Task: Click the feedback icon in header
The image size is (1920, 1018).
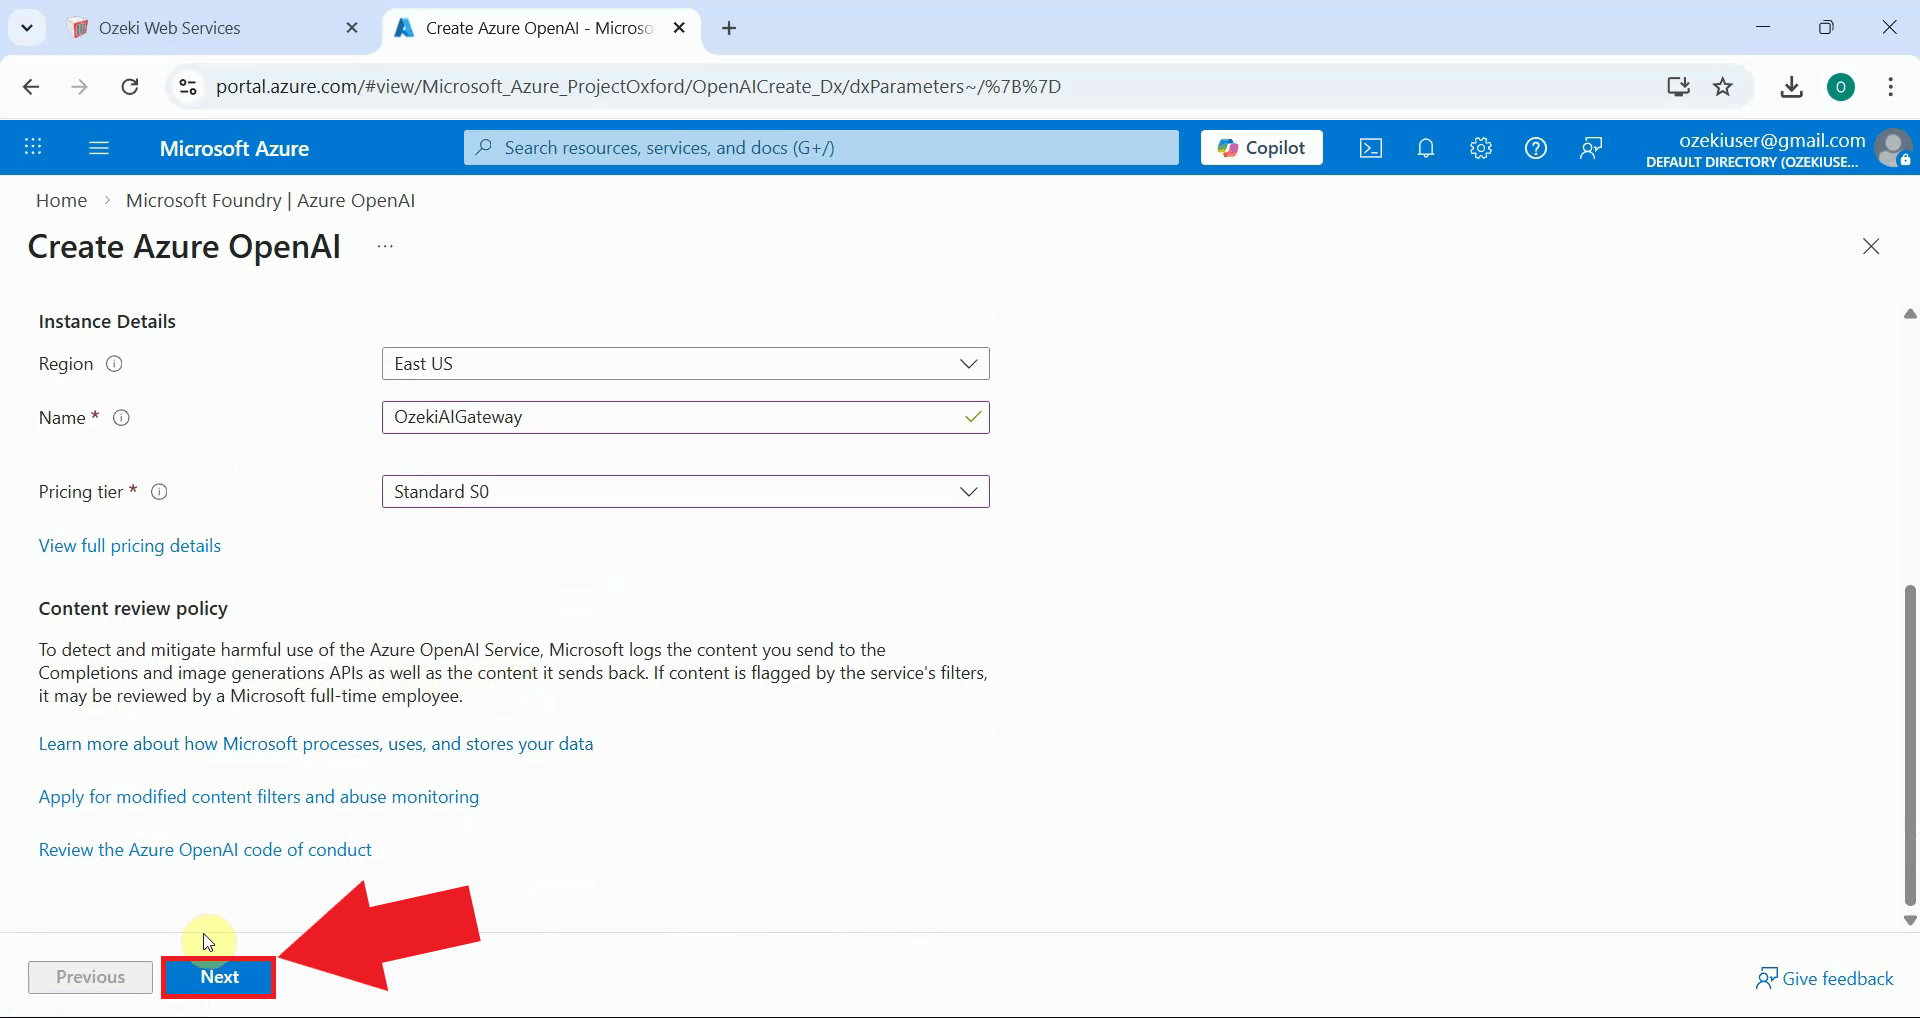Action: pyautogui.click(x=1590, y=148)
